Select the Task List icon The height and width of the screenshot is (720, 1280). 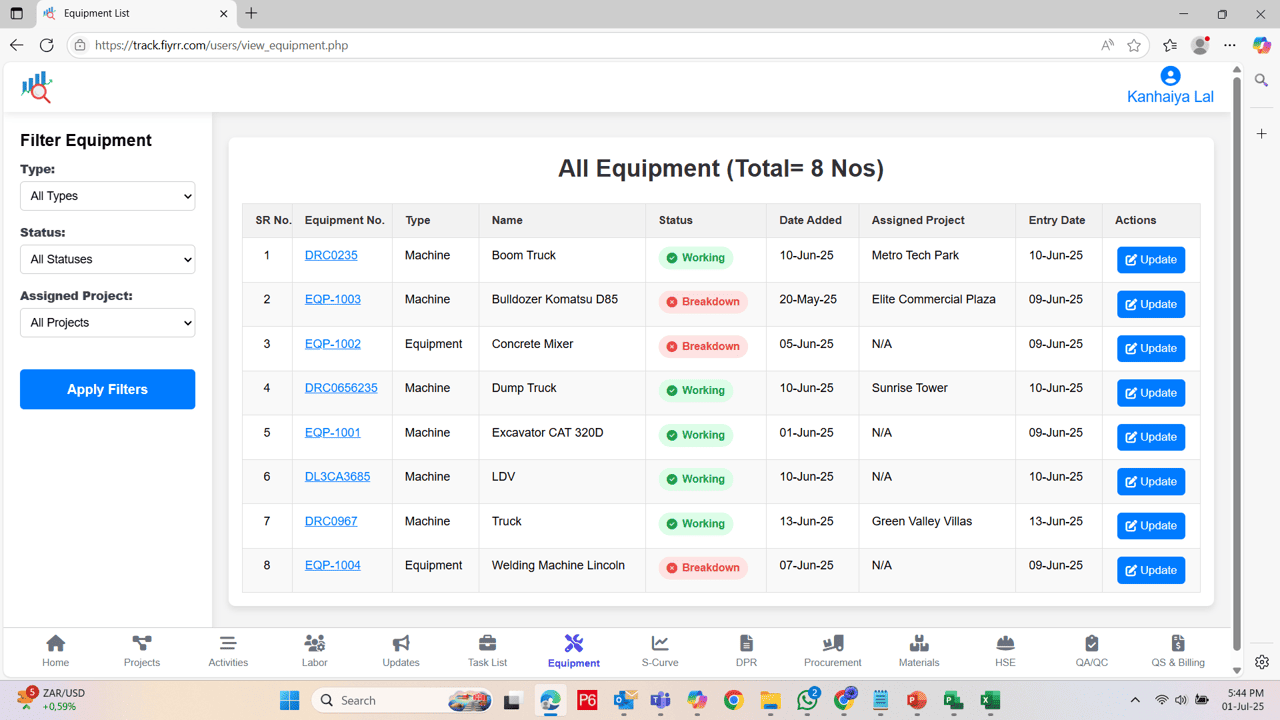(x=486, y=650)
